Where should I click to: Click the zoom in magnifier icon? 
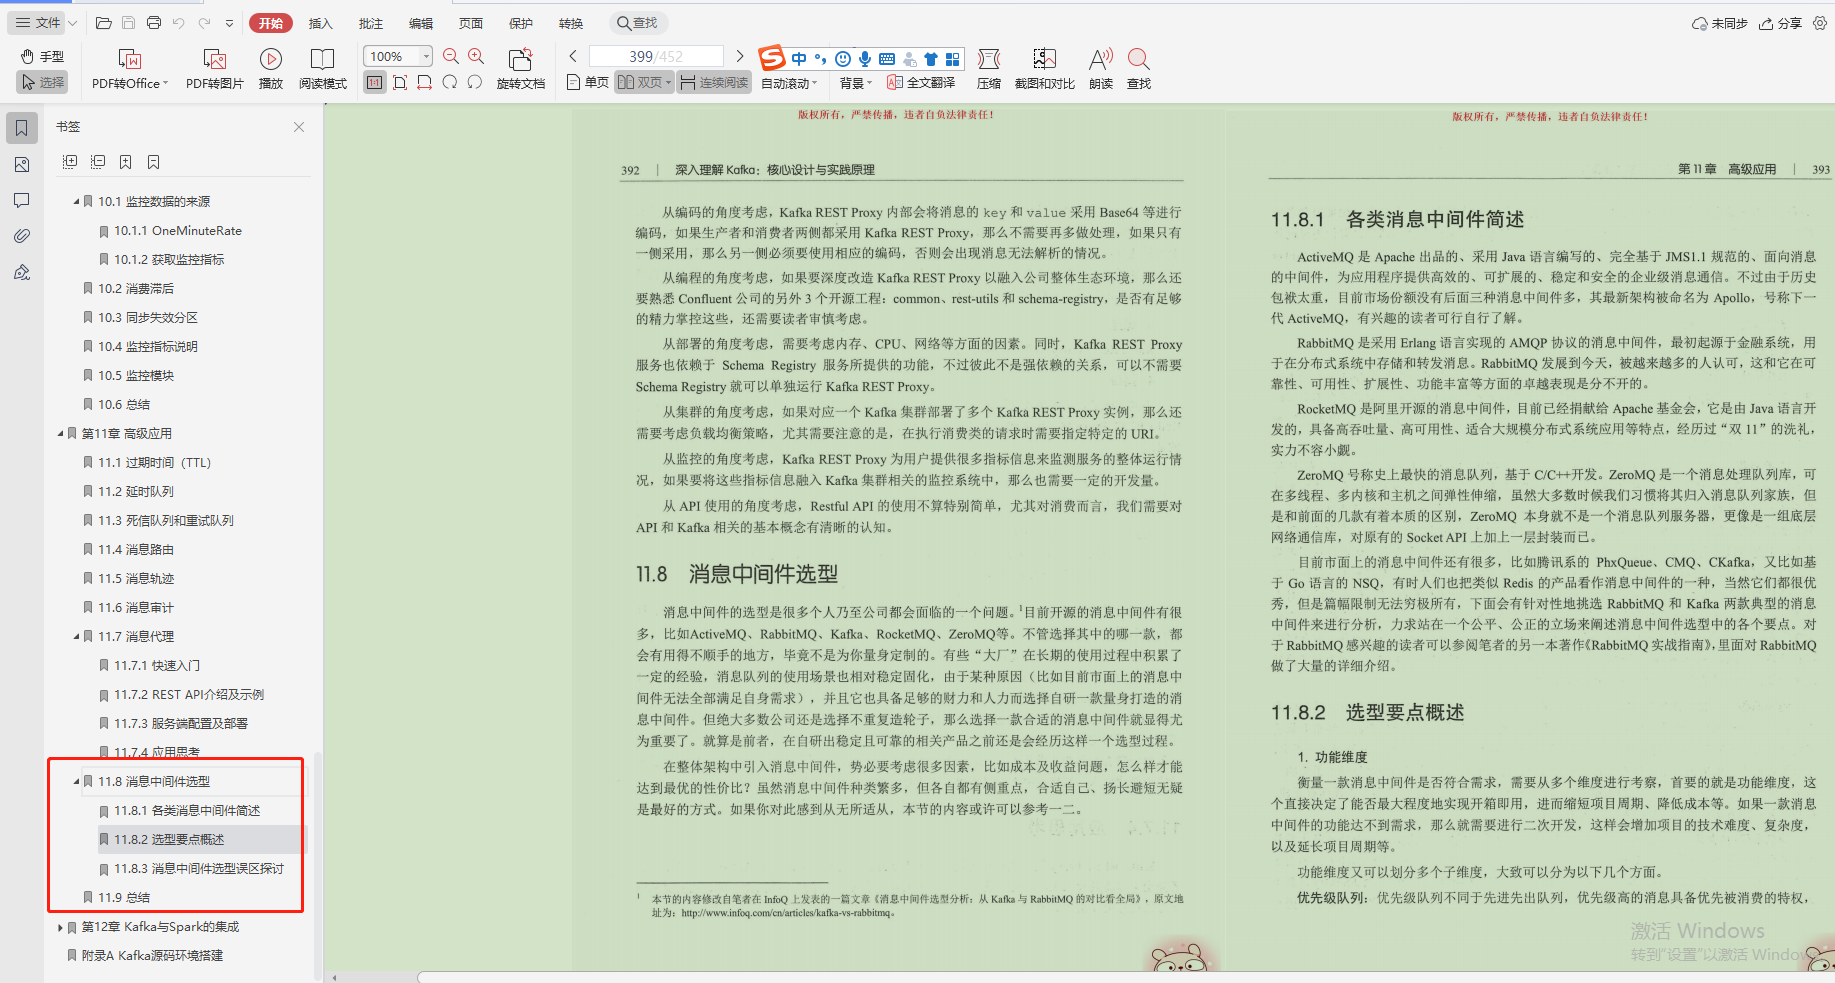[x=476, y=56]
